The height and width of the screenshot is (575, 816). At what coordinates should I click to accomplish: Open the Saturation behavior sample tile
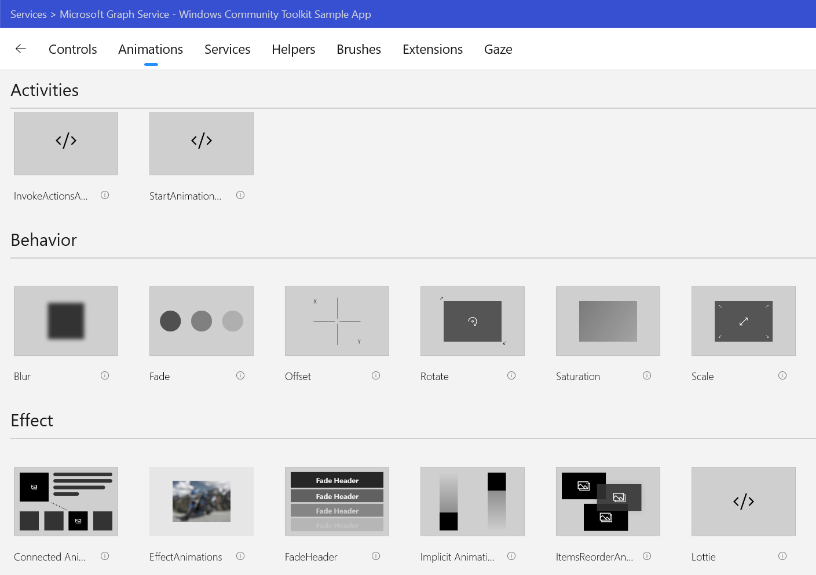pos(608,321)
